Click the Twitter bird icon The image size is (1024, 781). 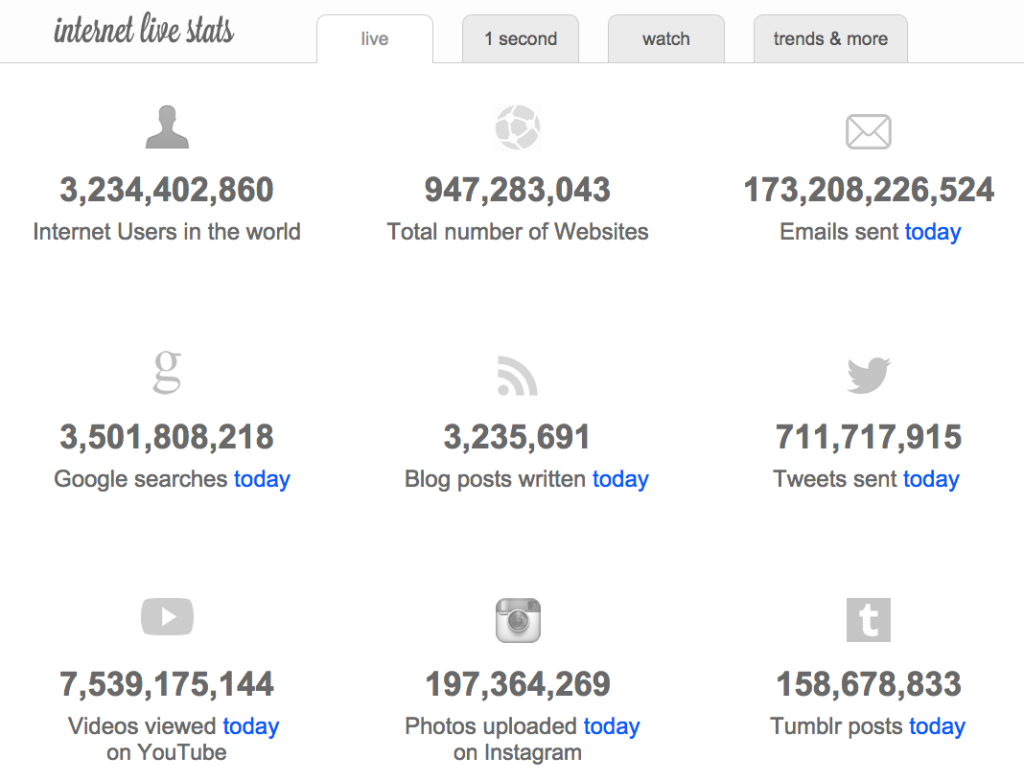pyautogui.click(x=869, y=375)
